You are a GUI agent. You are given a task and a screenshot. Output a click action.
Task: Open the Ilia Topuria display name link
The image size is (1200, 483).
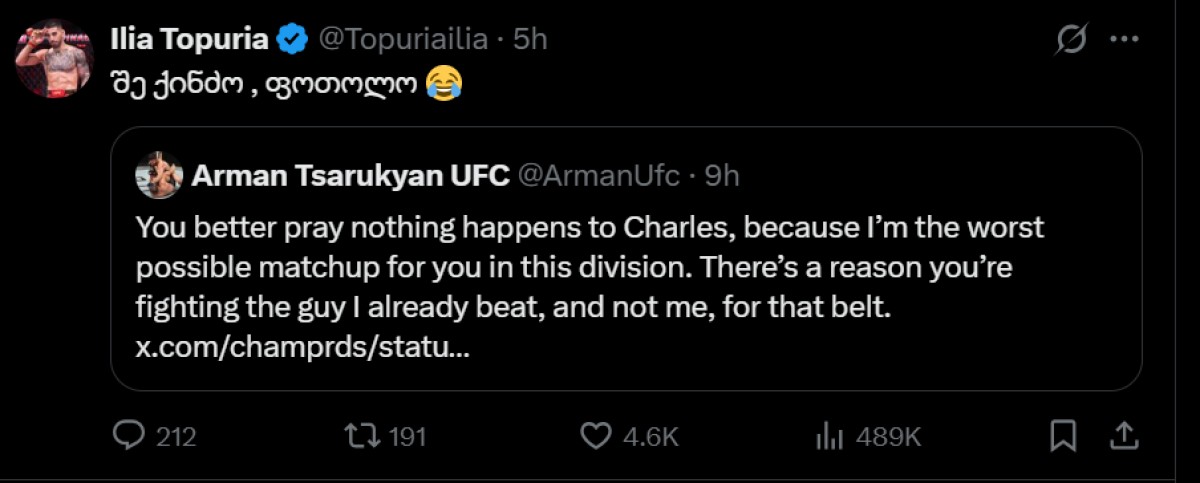coord(188,40)
